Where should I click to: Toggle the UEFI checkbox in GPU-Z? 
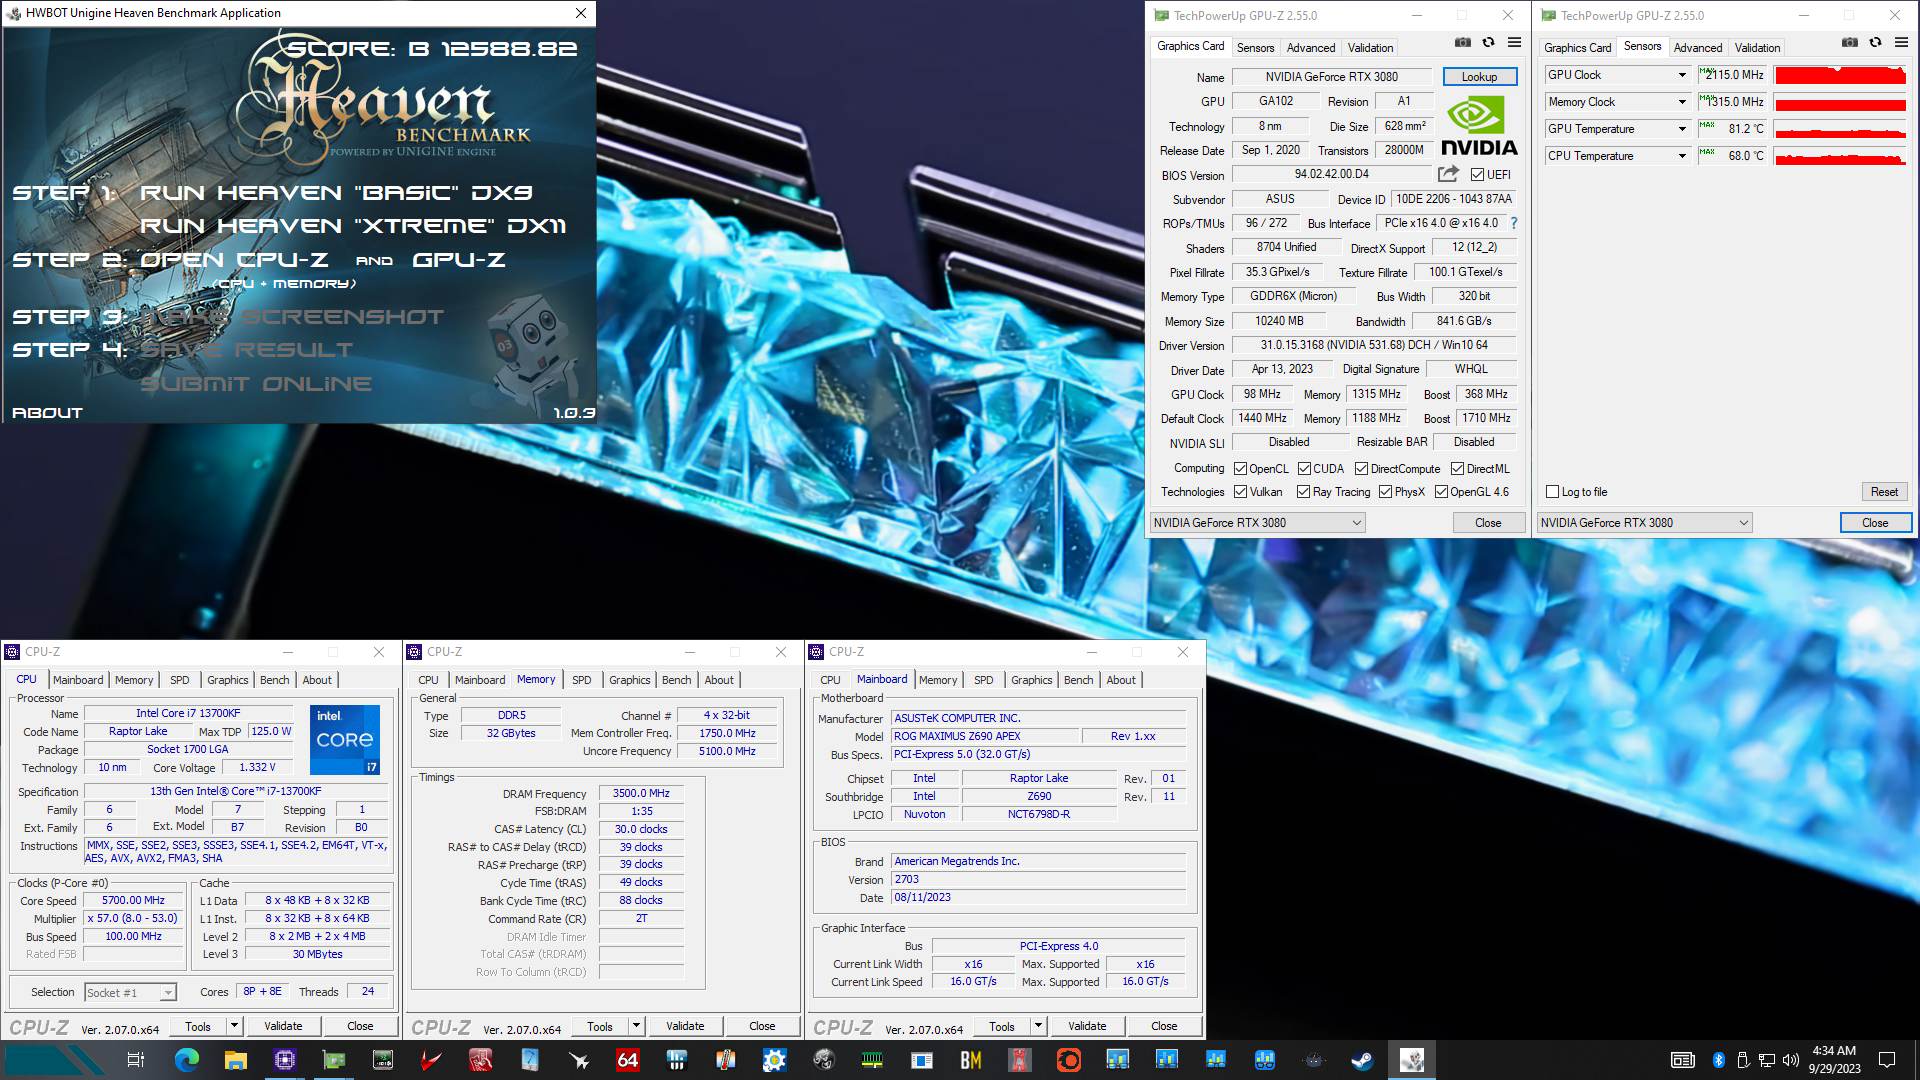(x=1477, y=175)
